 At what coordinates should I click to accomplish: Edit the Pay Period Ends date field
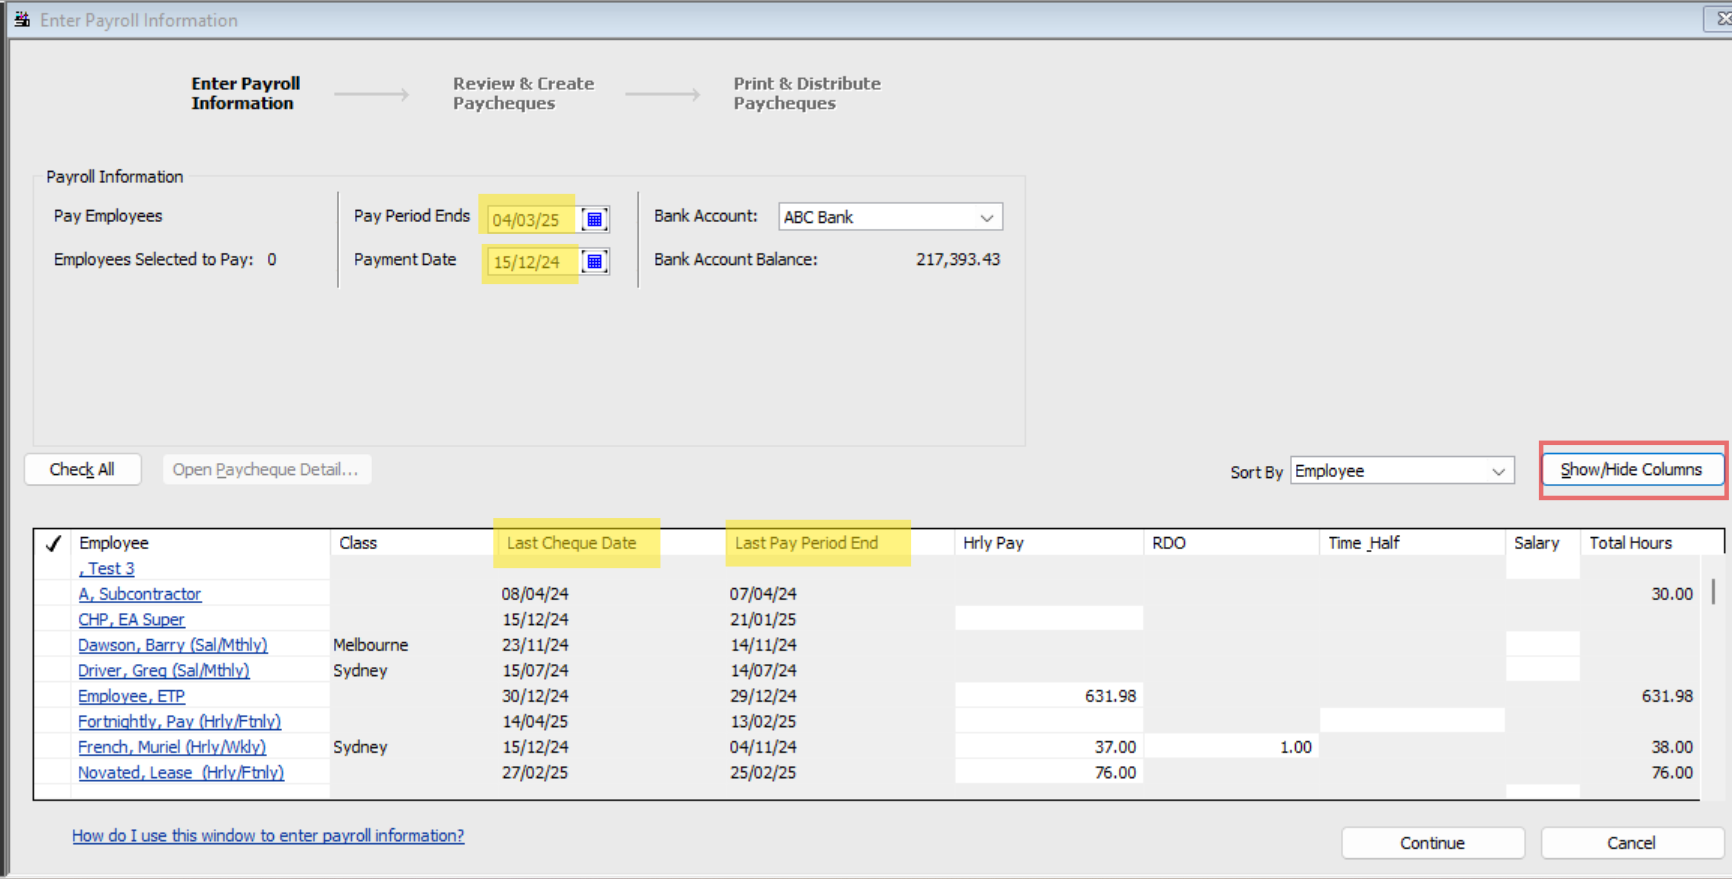[x=531, y=219]
